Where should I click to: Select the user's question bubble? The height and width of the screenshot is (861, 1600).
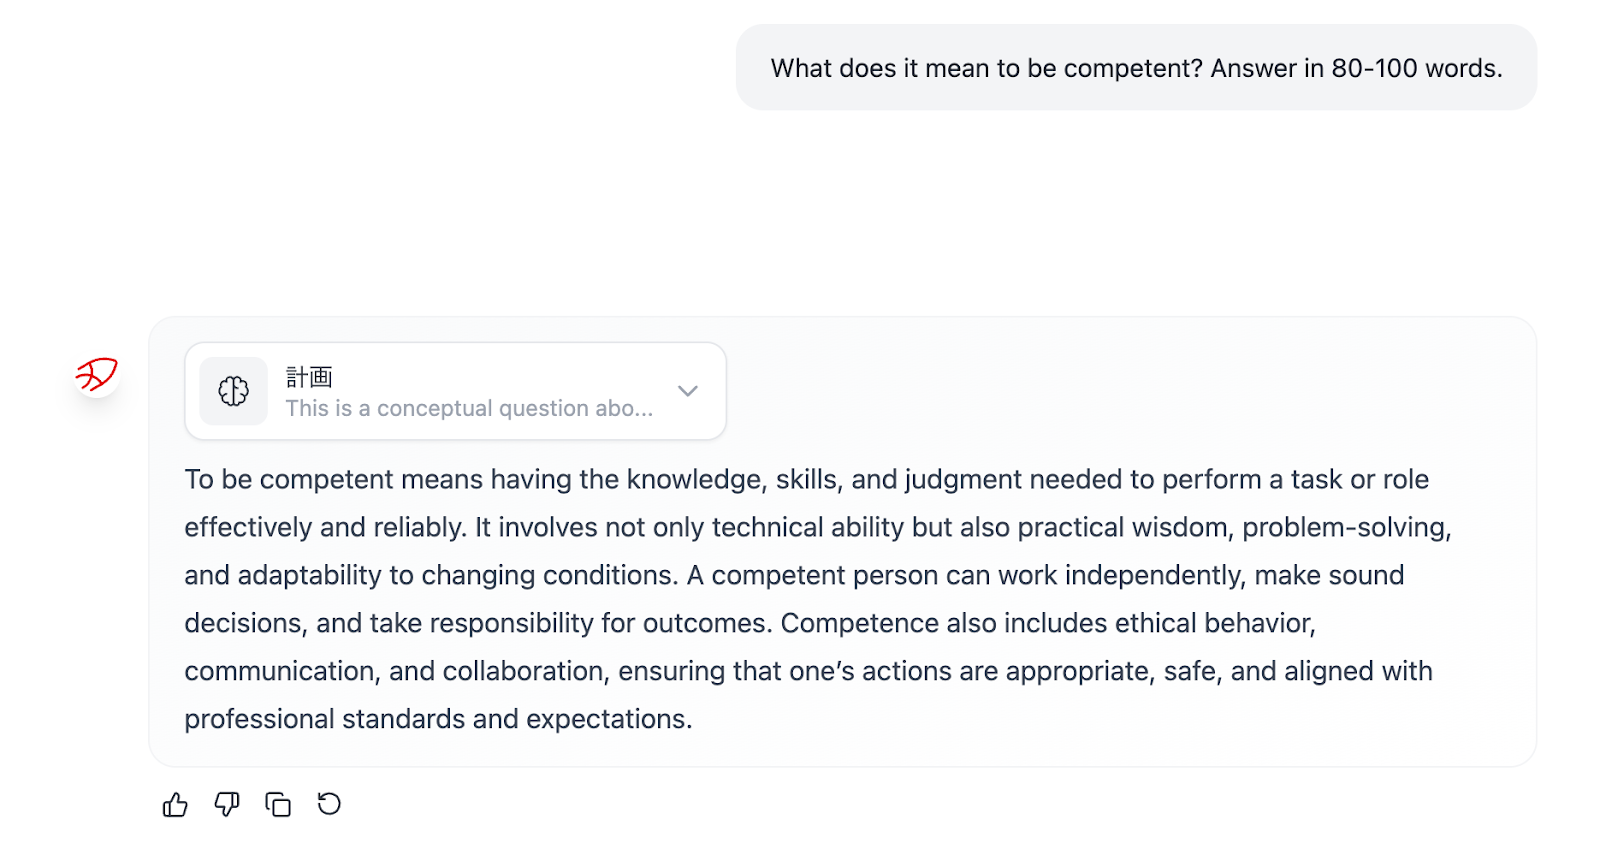click(x=1136, y=68)
